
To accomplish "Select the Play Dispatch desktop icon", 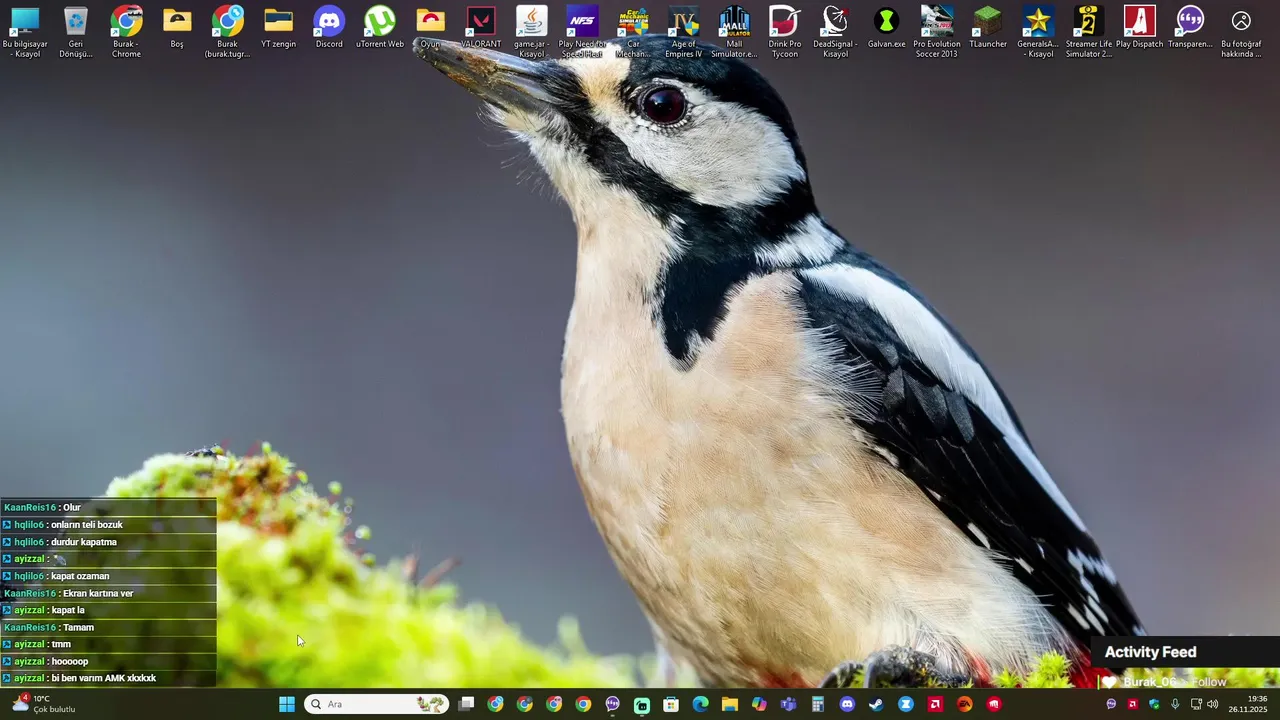I will 1140,28.
